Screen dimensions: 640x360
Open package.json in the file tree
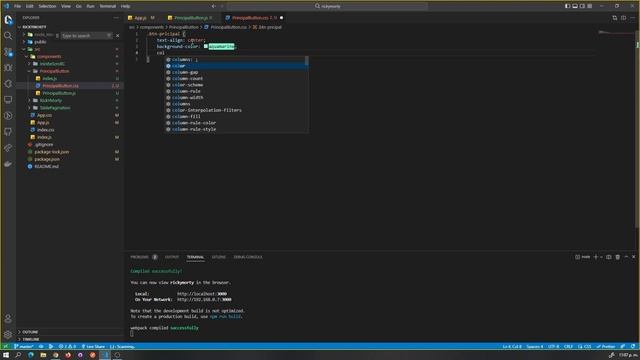pos(47,159)
